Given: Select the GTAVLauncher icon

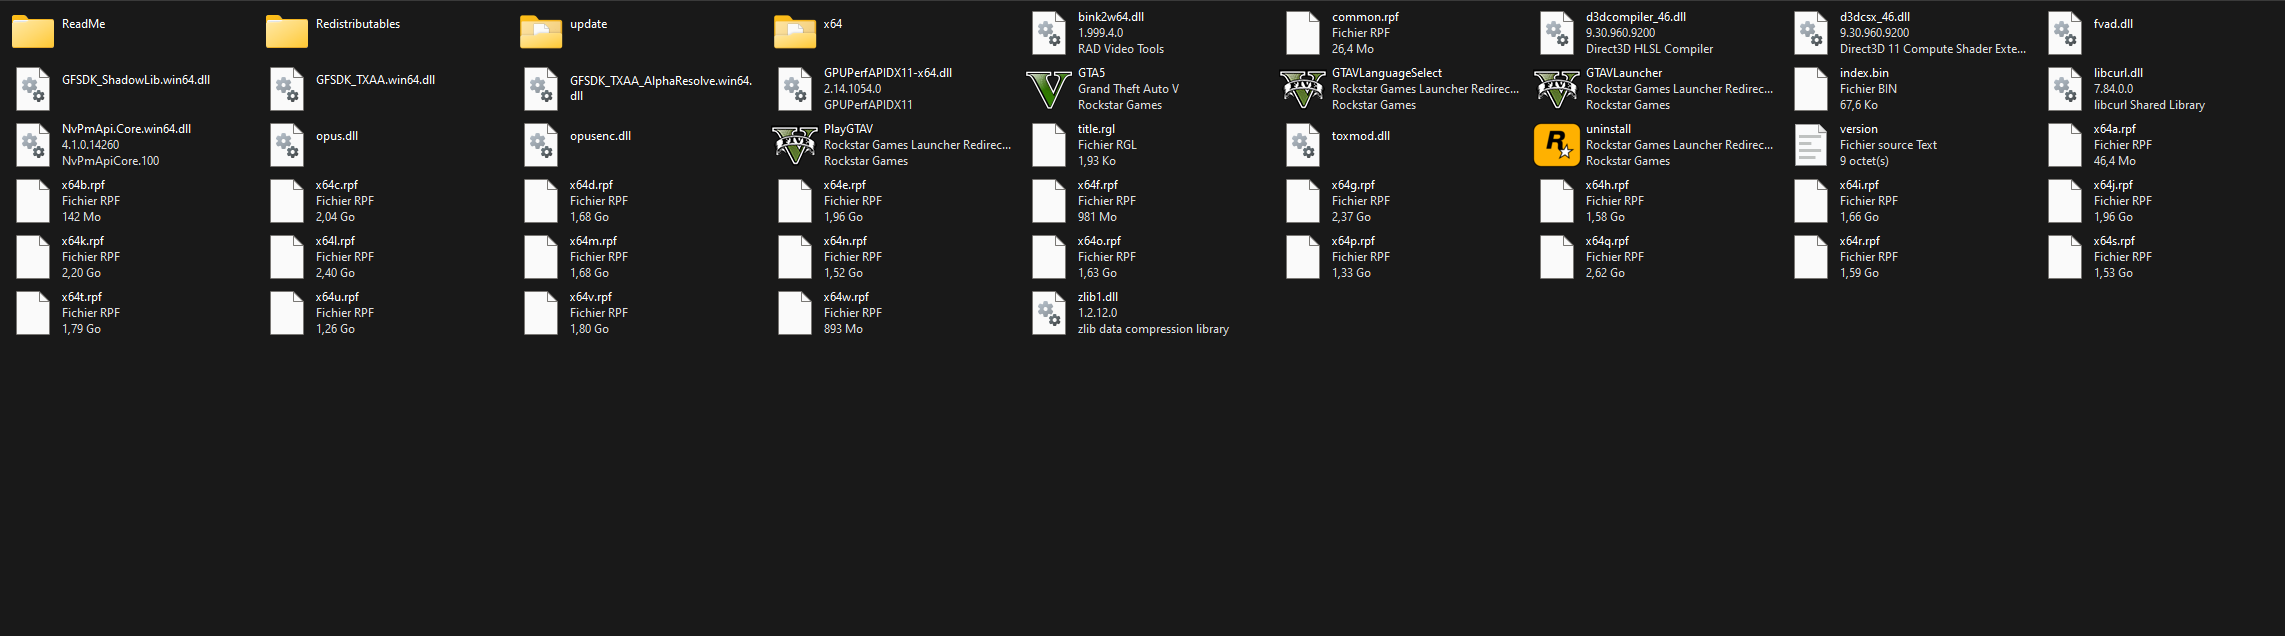Looking at the screenshot, I should pos(1557,89).
